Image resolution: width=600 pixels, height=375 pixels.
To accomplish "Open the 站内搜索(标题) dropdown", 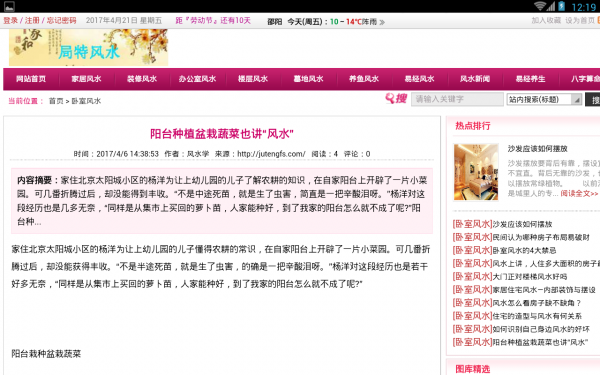I will click(544, 99).
